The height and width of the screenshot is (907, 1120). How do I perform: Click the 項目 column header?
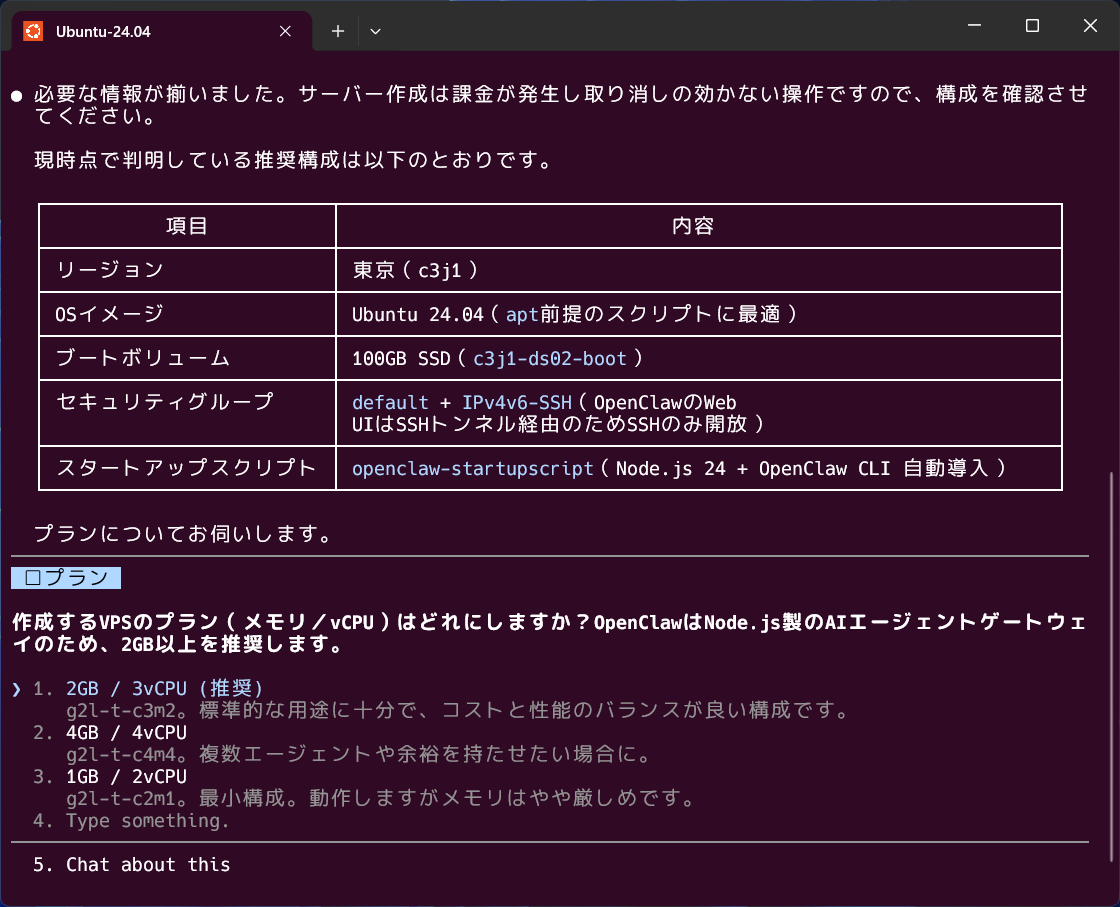(187, 226)
